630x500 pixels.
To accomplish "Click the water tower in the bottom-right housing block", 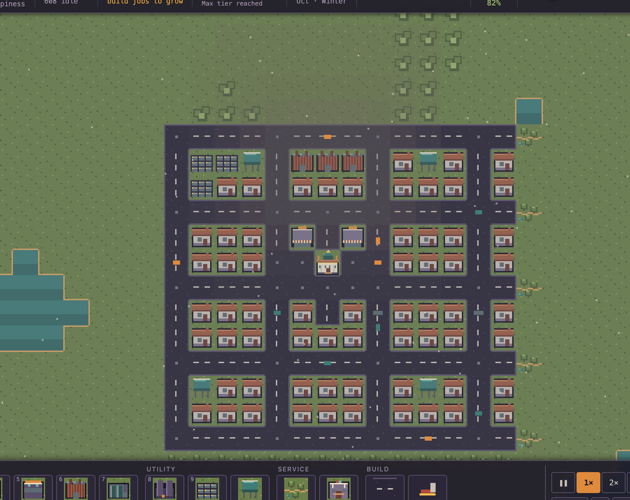I will click(x=428, y=388).
